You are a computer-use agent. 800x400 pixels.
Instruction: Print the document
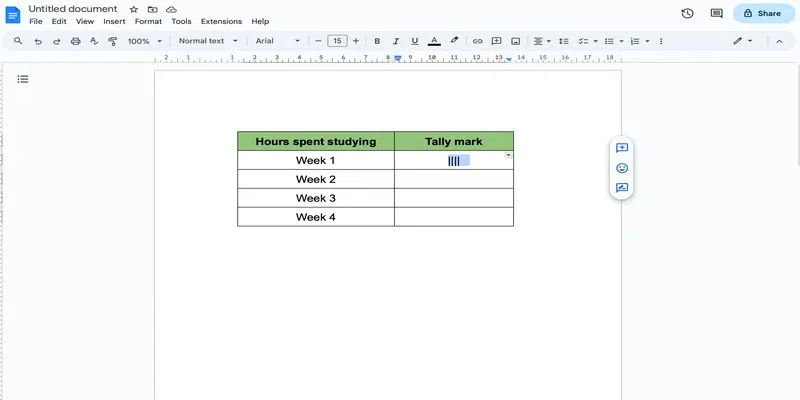coord(76,41)
